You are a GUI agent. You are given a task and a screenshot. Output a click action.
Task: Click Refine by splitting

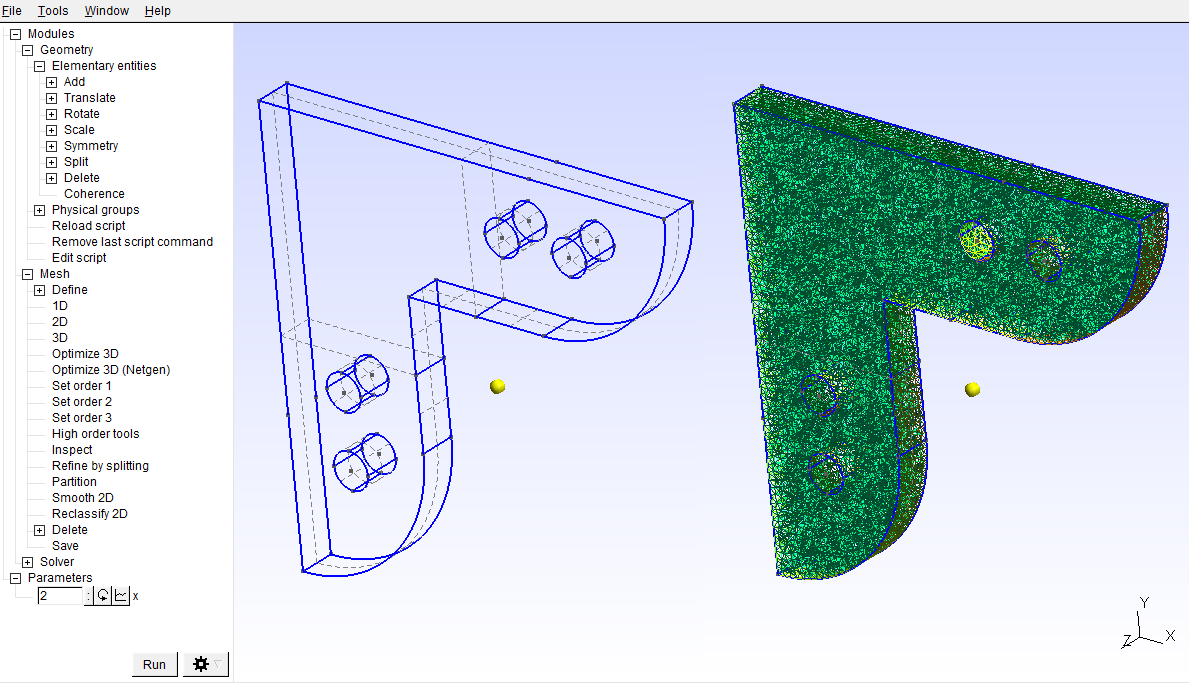point(100,466)
